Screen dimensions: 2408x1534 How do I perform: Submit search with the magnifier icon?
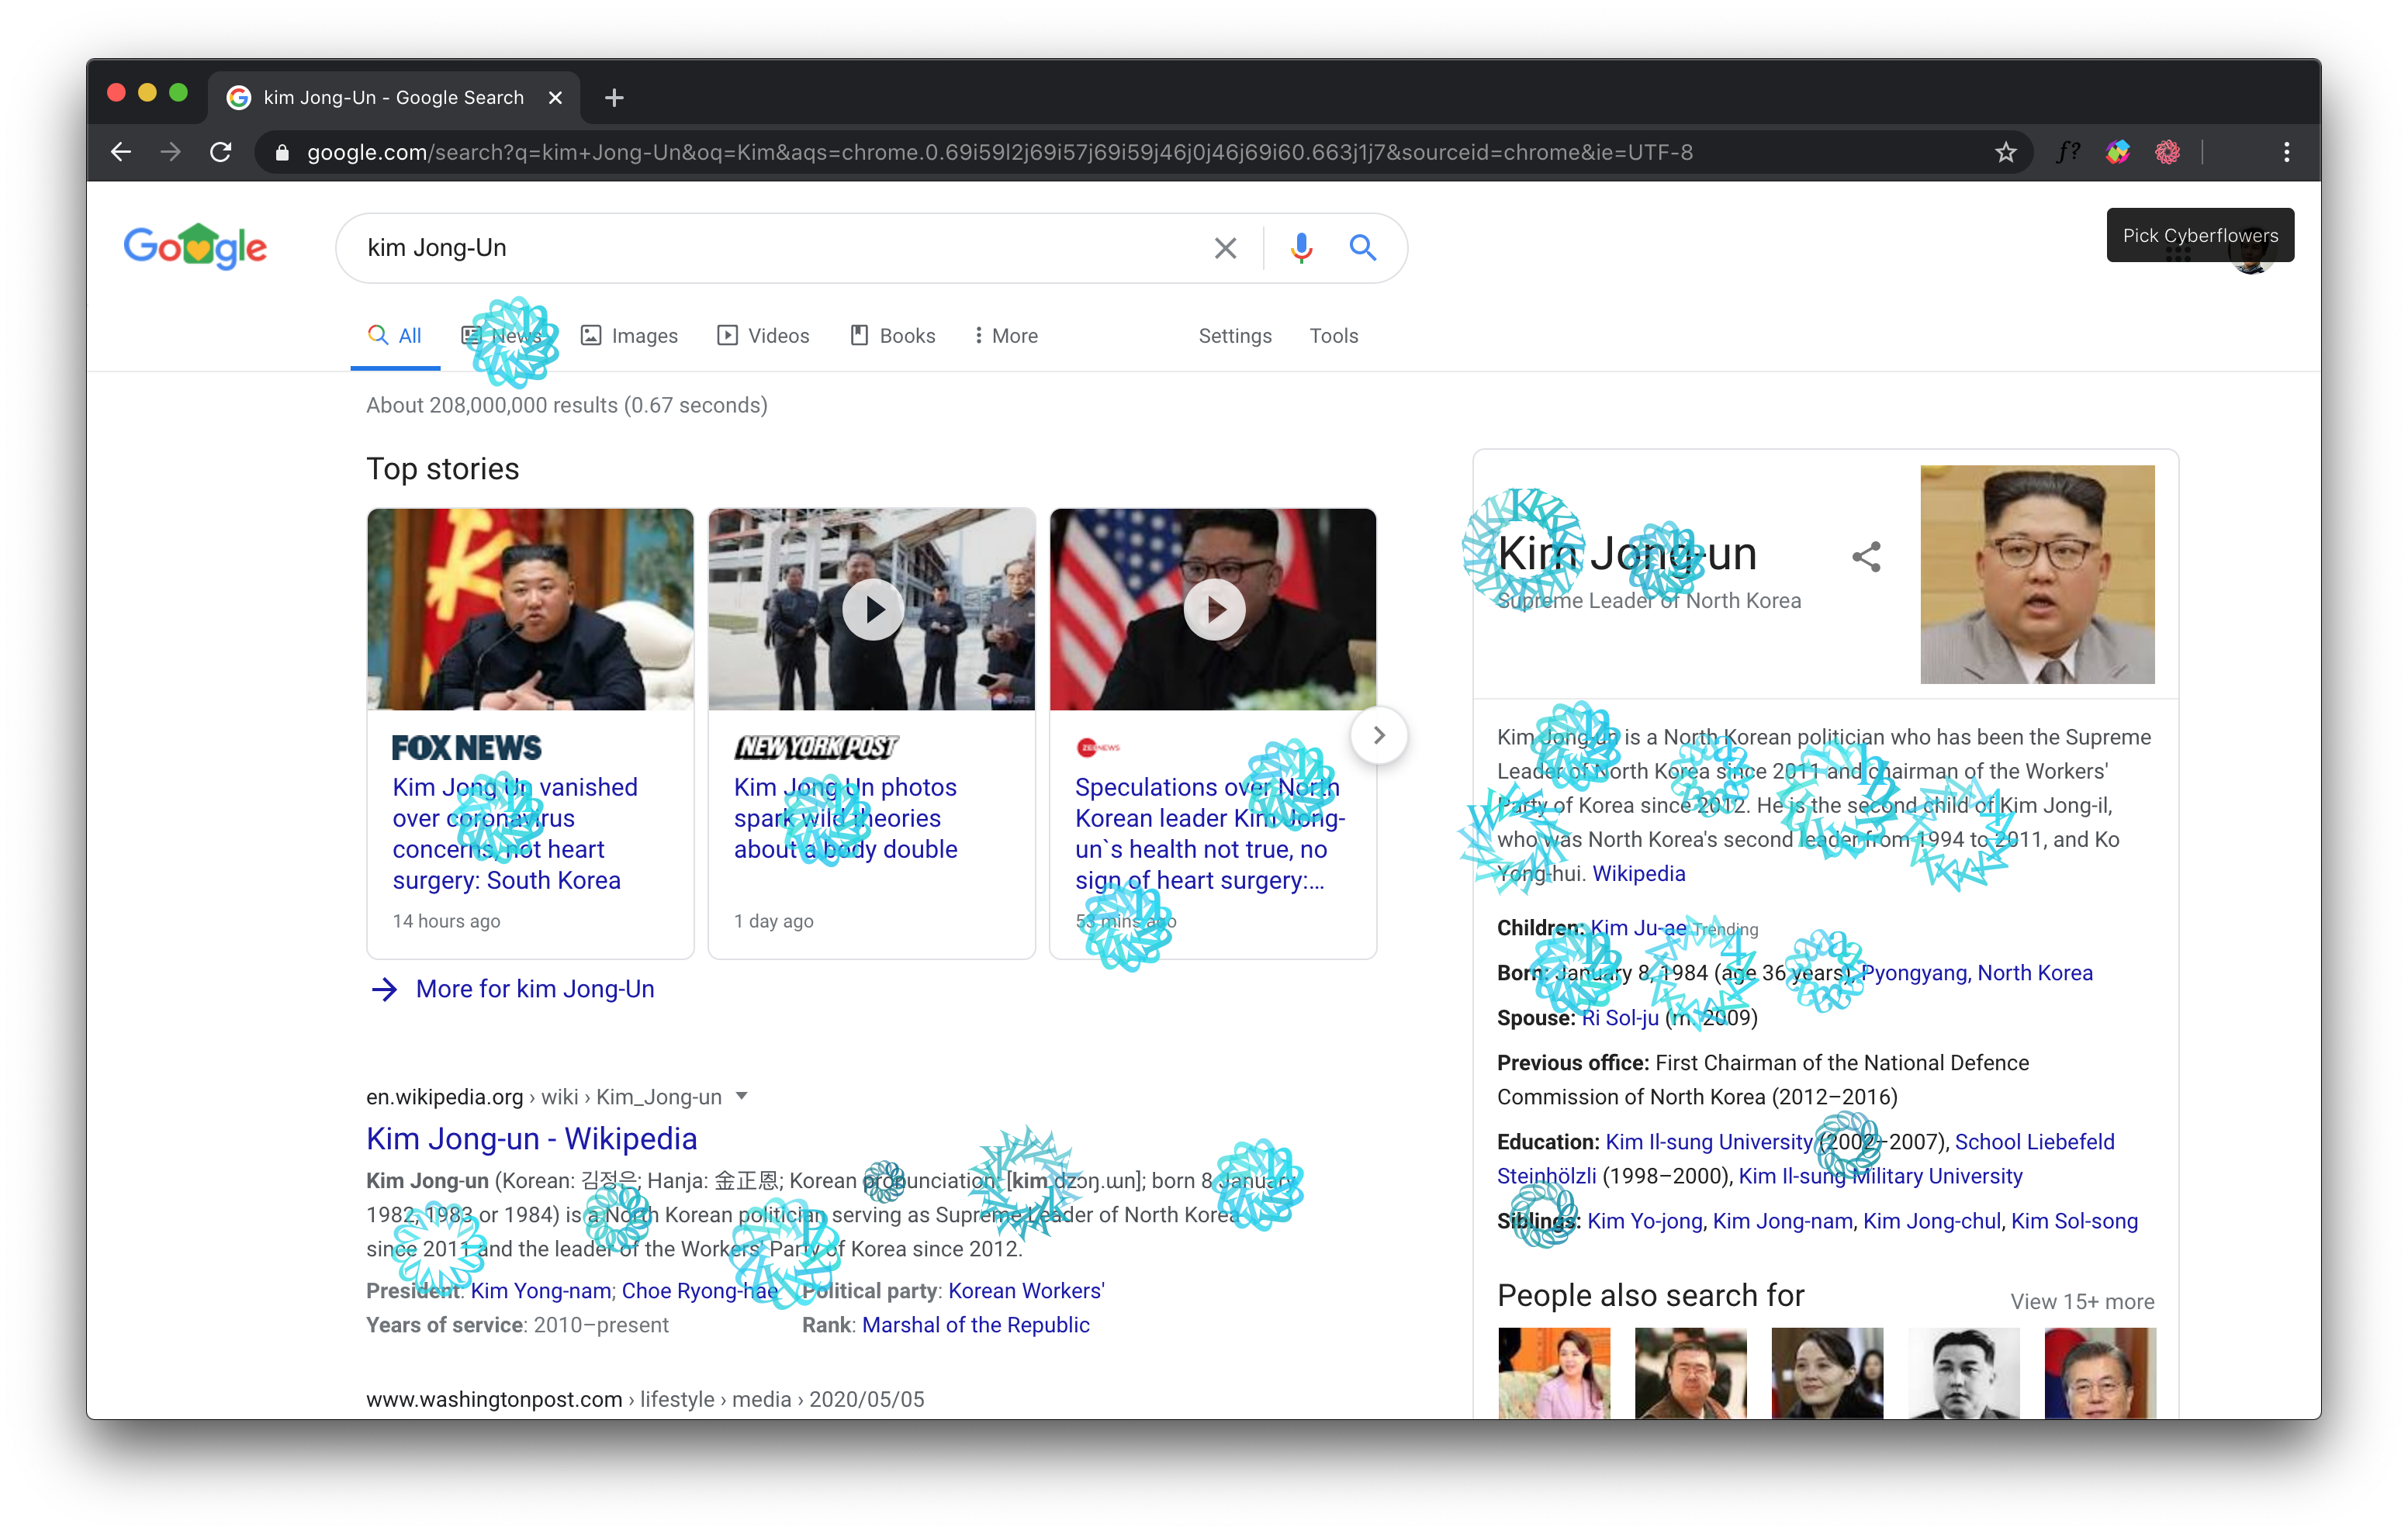click(x=1362, y=247)
